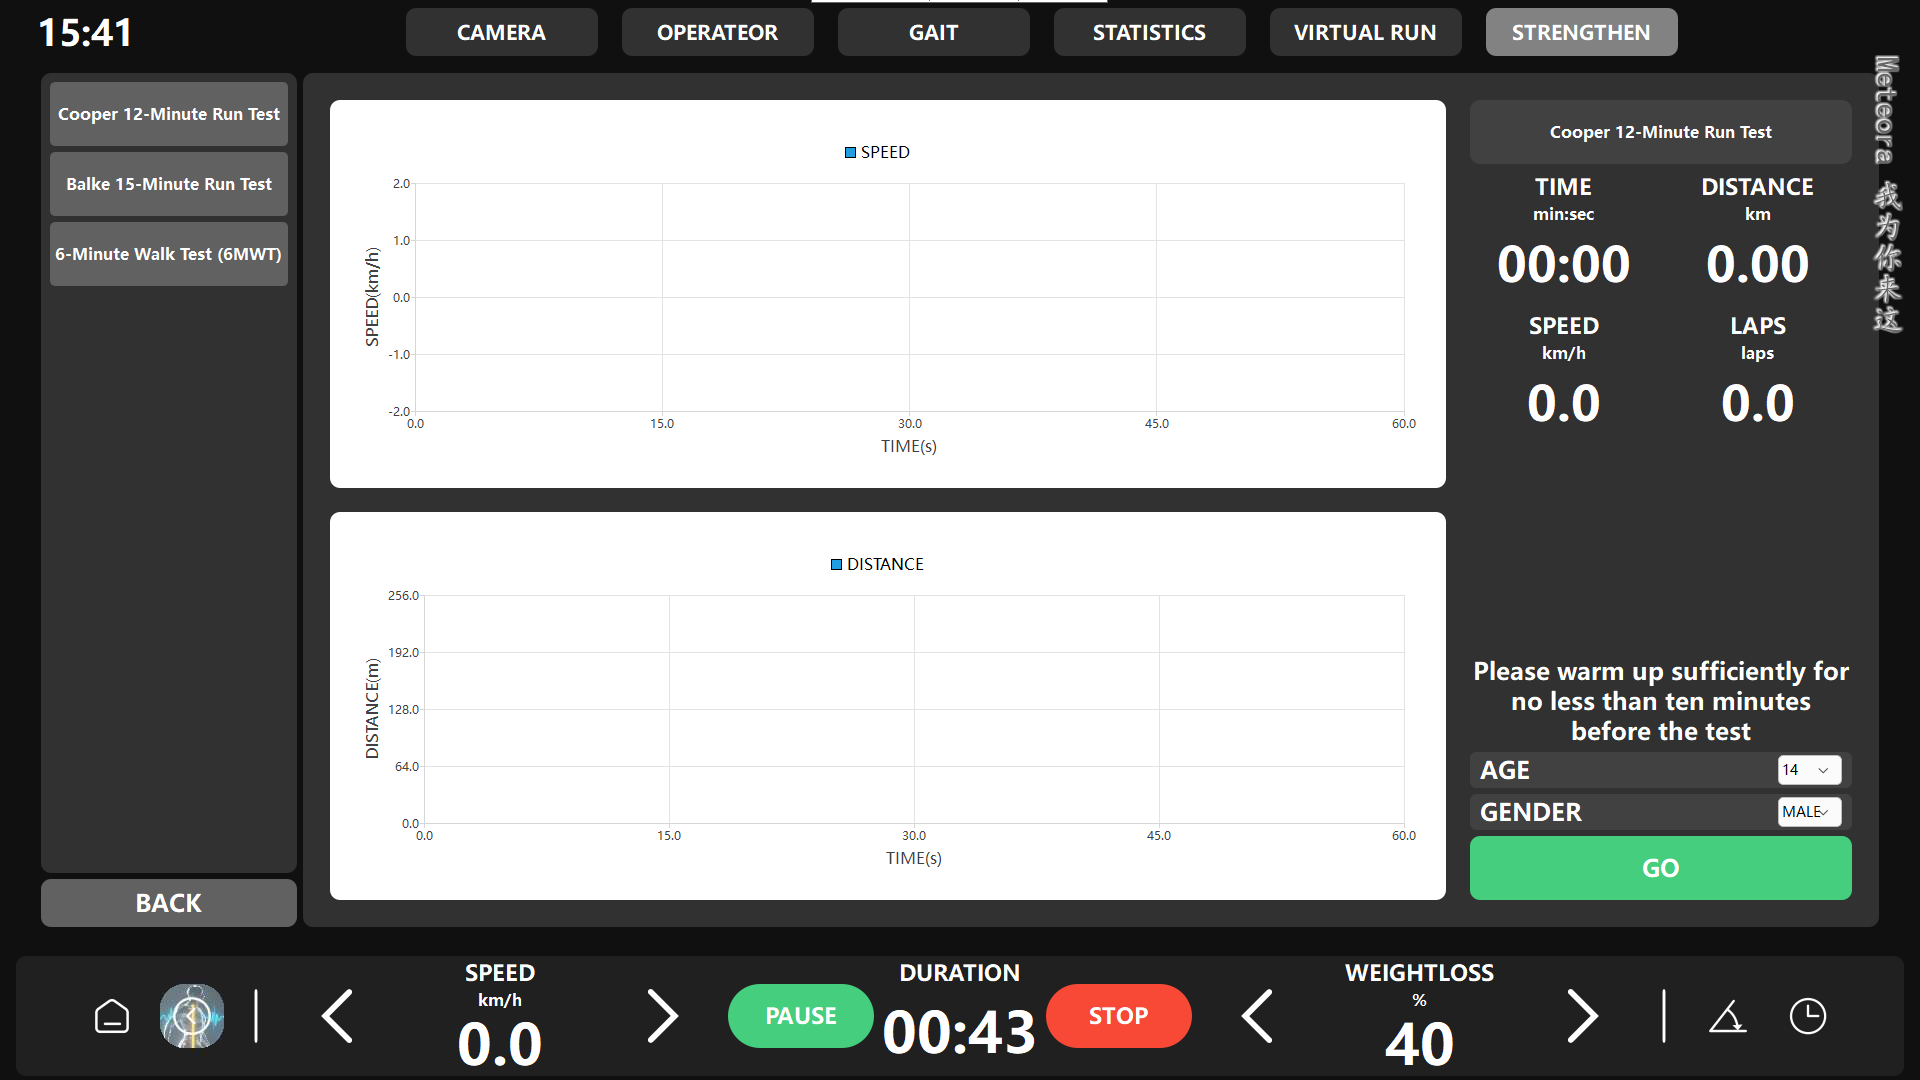Choose 6-Minute Walk Test (6MWT)

[169, 254]
